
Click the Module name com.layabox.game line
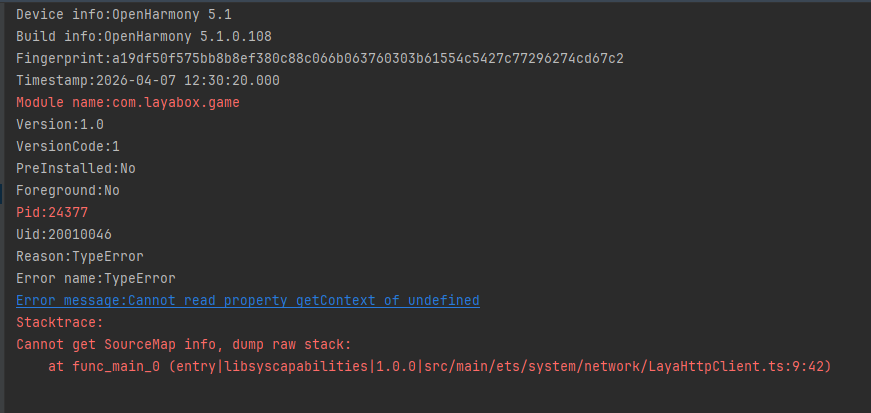pos(127,102)
